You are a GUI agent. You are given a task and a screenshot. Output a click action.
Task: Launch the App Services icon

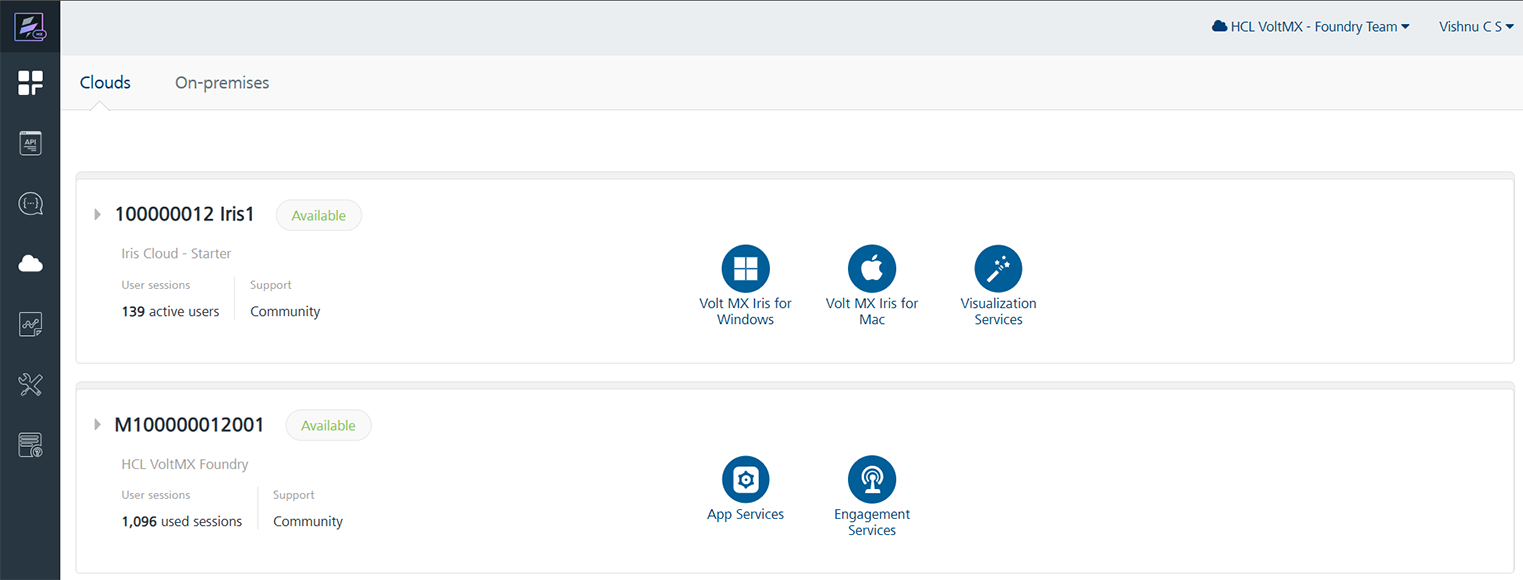coord(745,480)
